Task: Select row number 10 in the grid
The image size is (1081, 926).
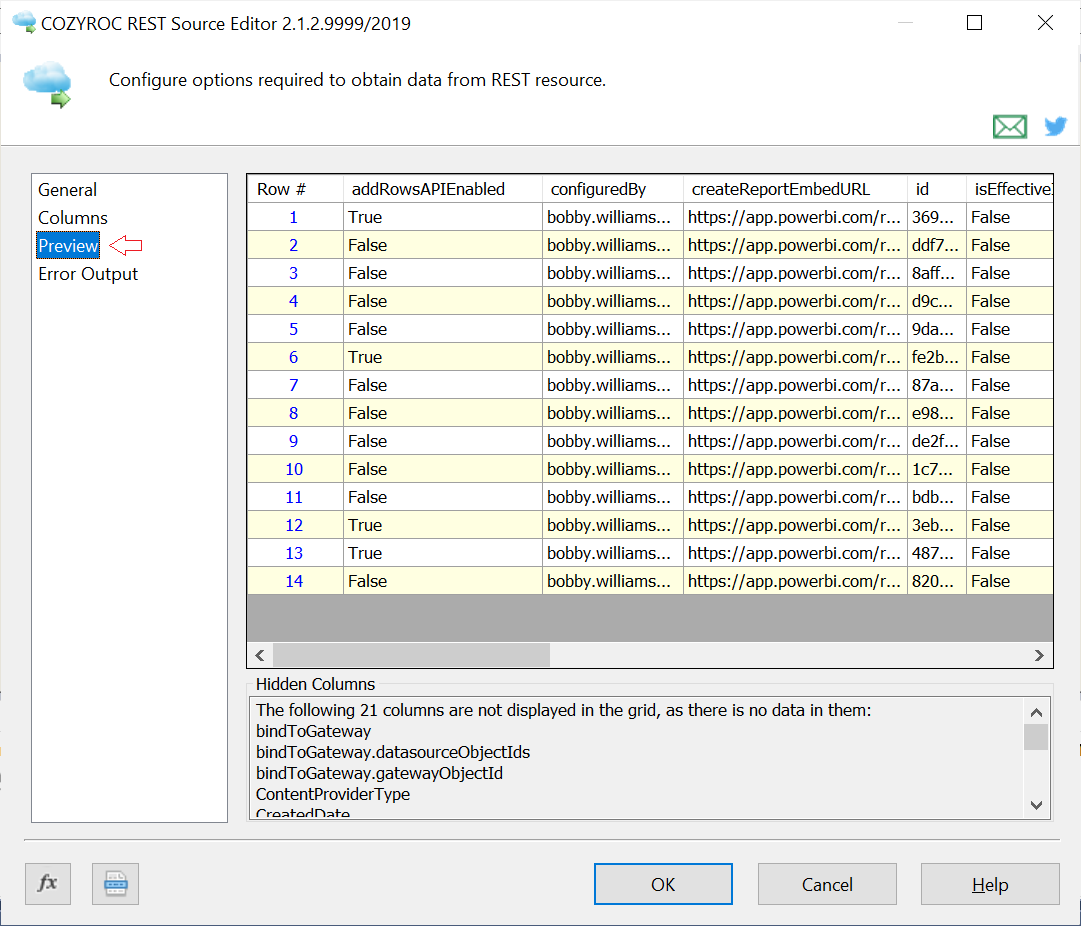Action: [294, 469]
